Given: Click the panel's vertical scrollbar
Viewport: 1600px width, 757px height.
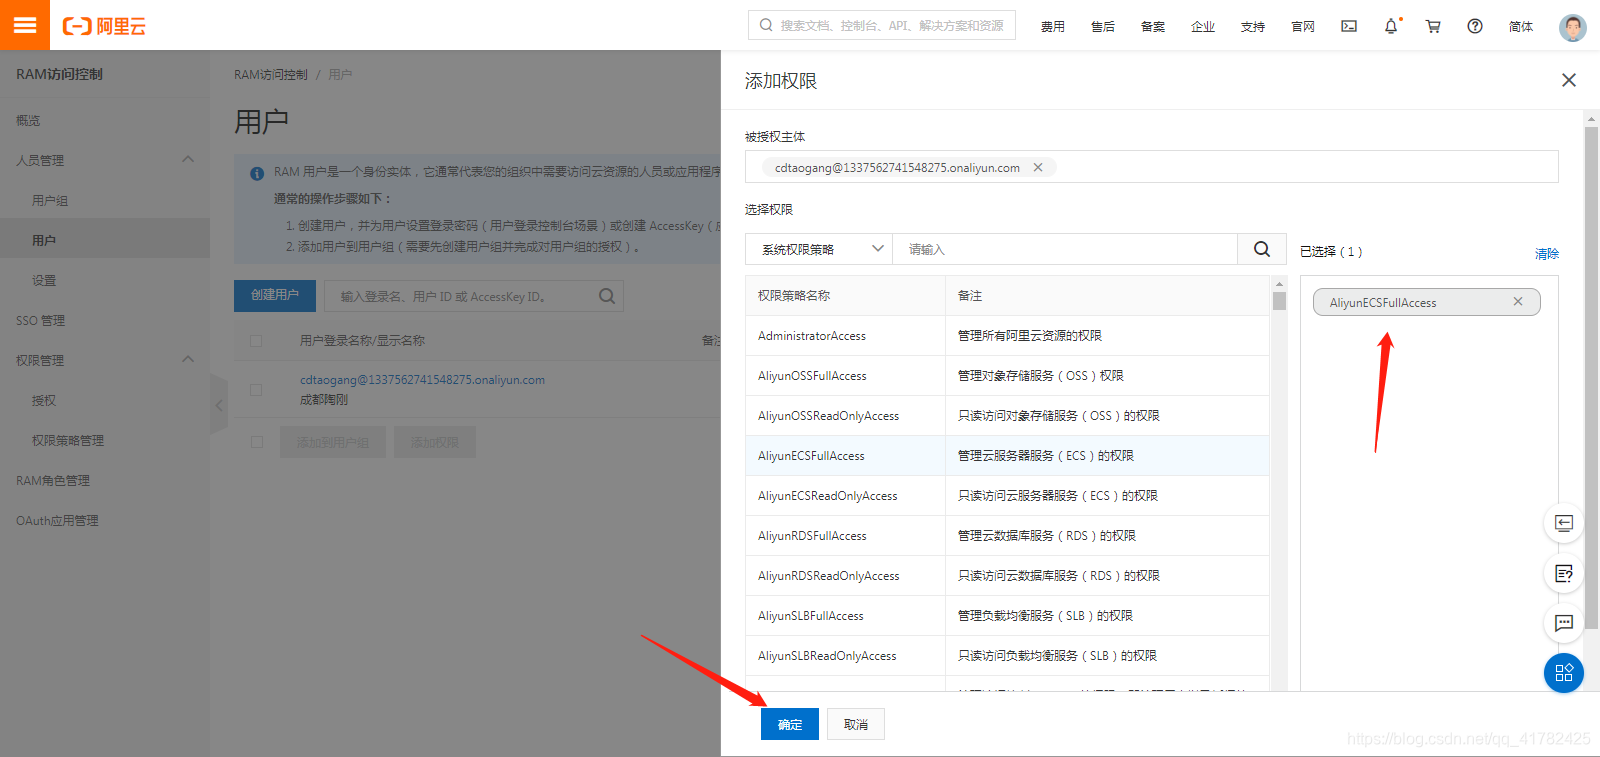Looking at the screenshot, I should (1591, 378).
